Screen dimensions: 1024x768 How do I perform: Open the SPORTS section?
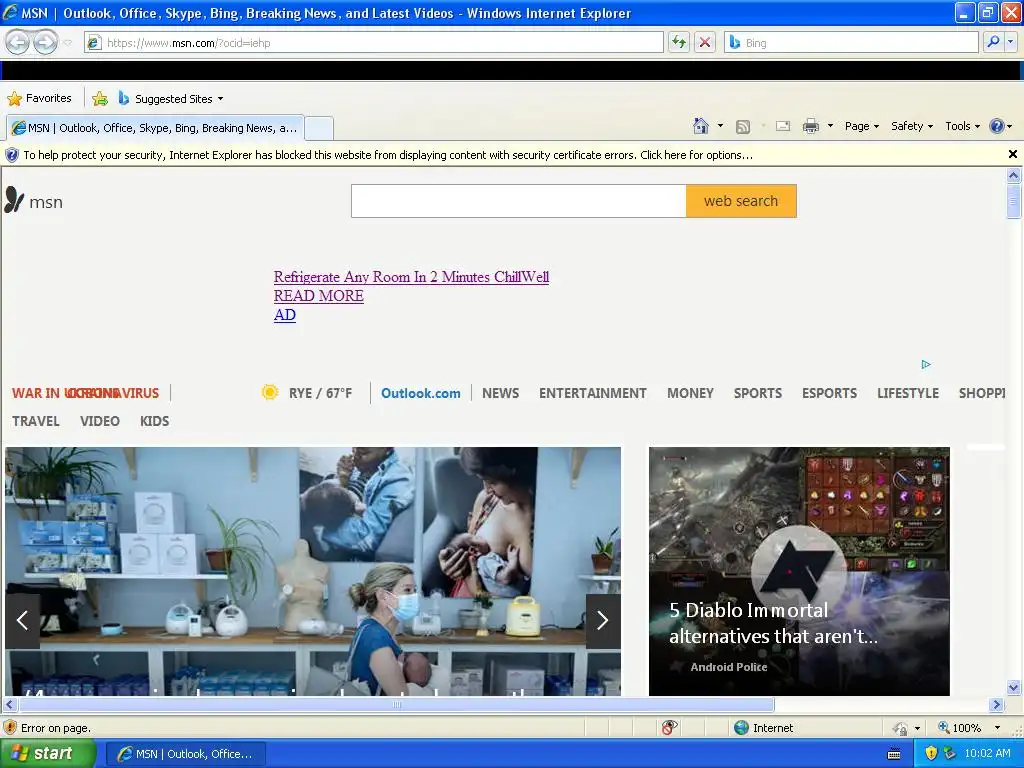[x=758, y=393]
